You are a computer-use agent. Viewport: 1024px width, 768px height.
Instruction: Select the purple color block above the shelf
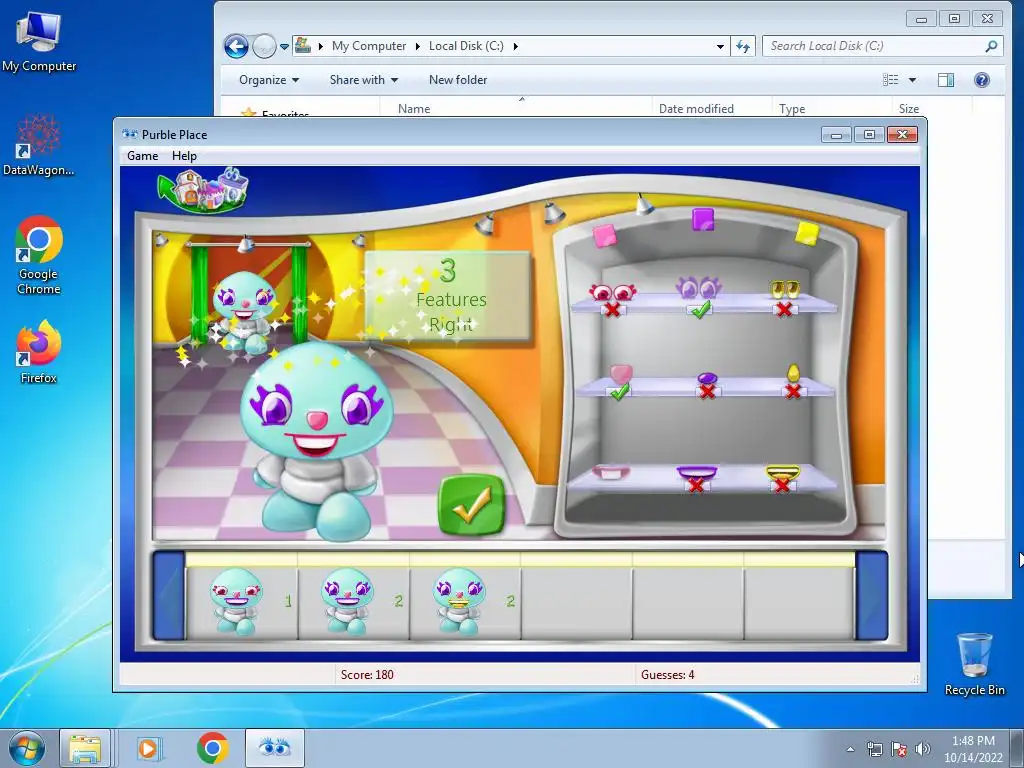click(703, 219)
